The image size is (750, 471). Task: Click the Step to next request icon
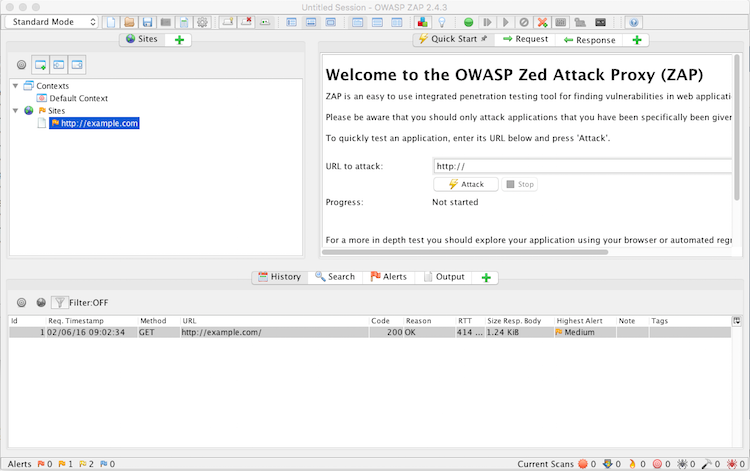[x=487, y=22]
